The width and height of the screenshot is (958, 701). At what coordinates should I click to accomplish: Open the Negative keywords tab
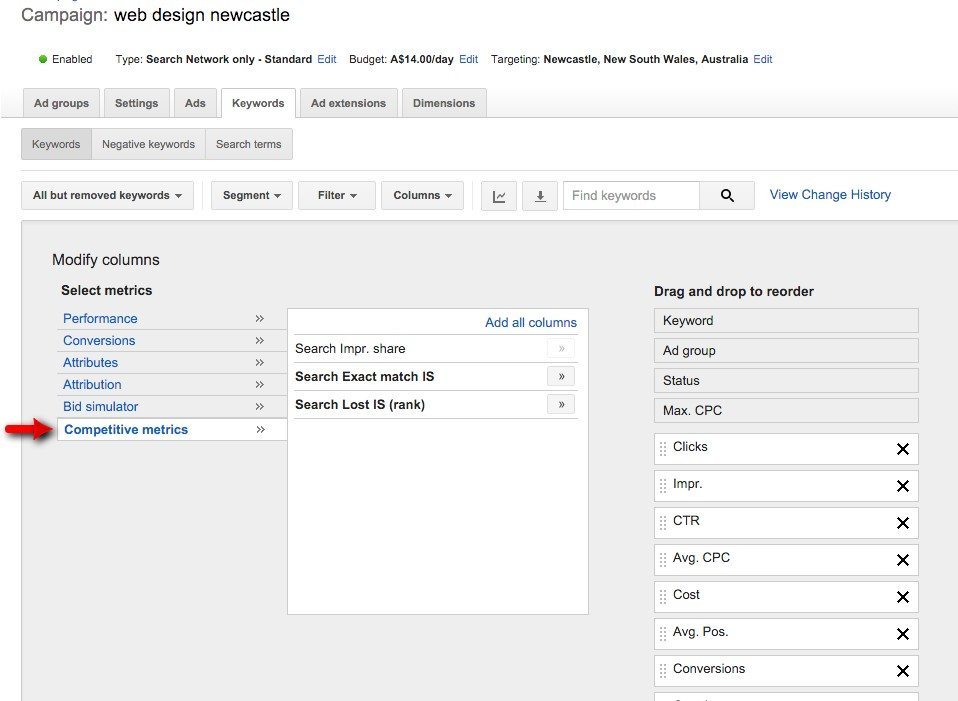click(148, 143)
